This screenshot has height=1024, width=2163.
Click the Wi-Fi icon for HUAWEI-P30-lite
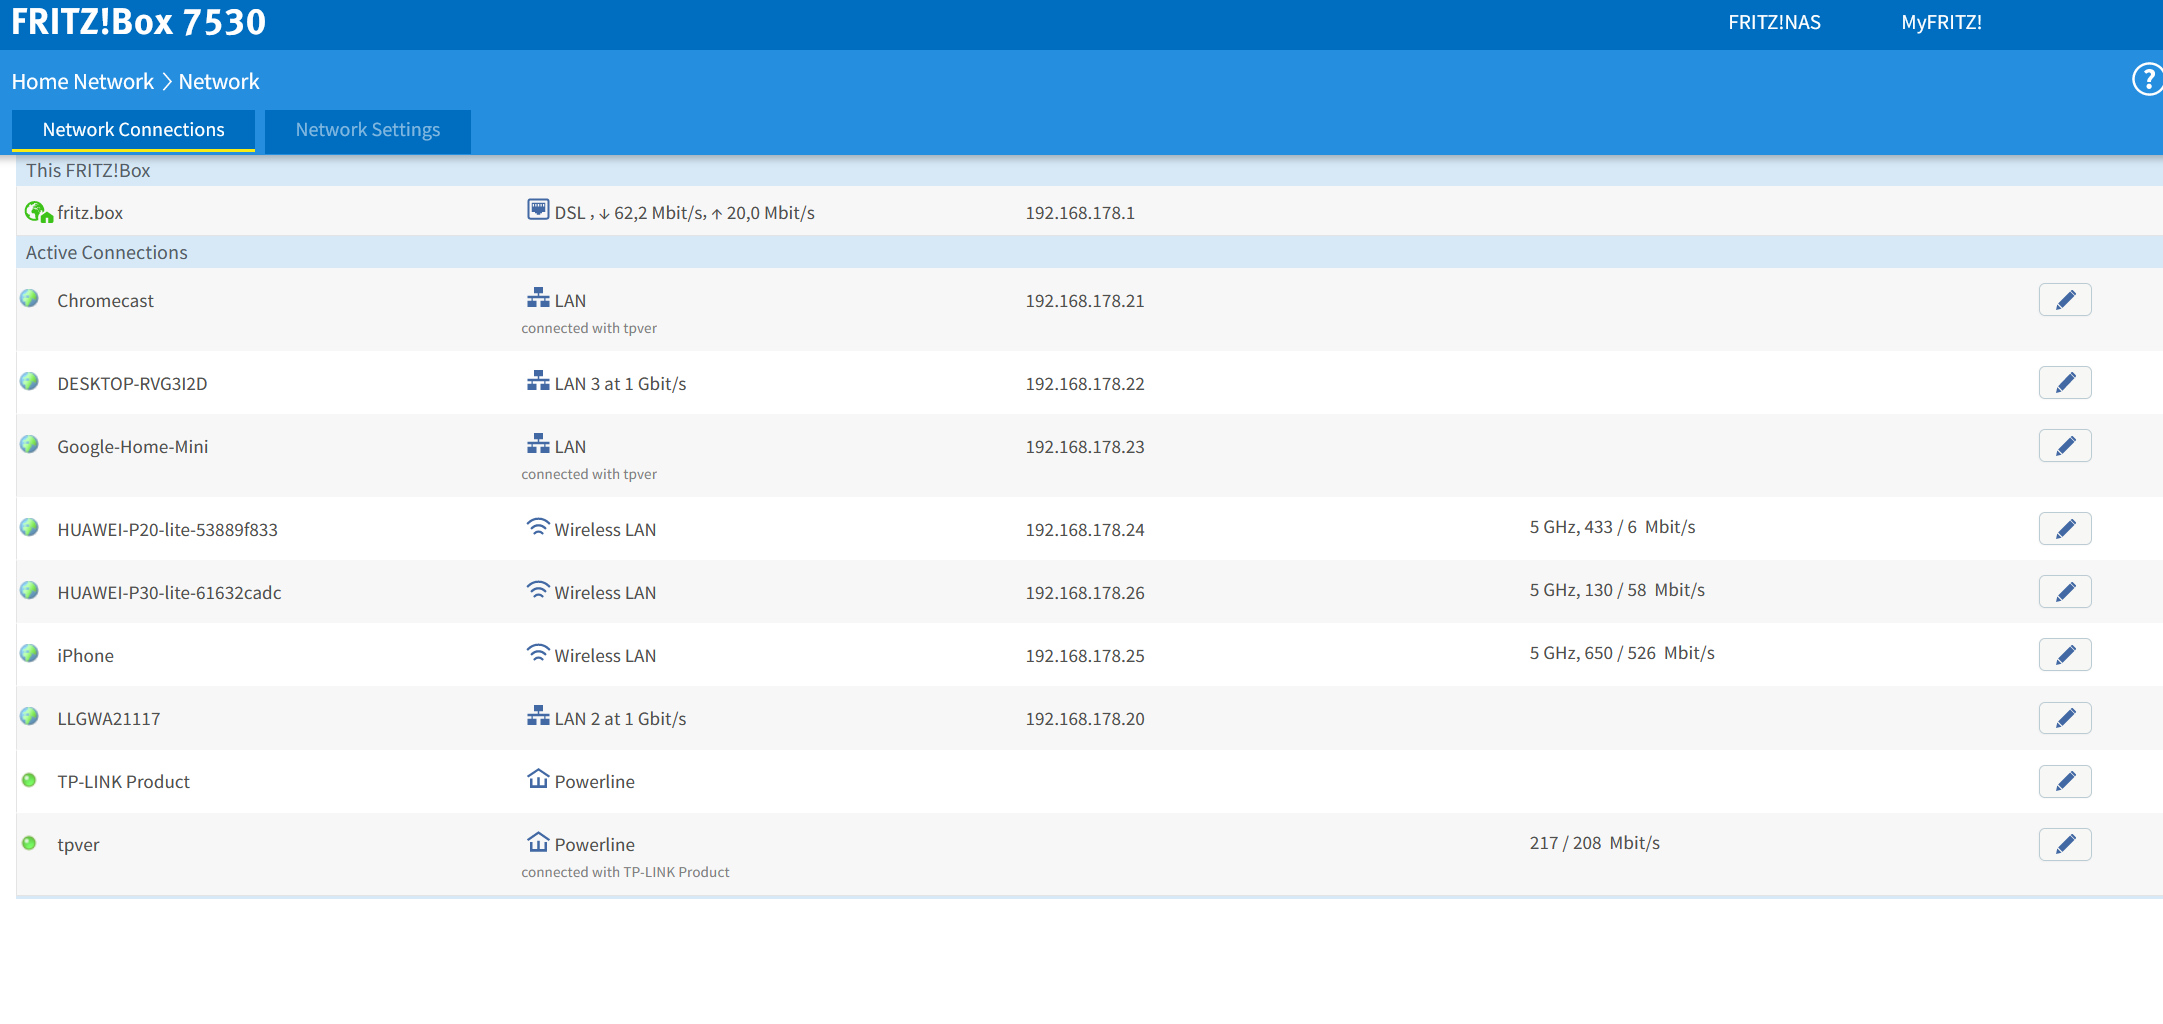point(538,589)
